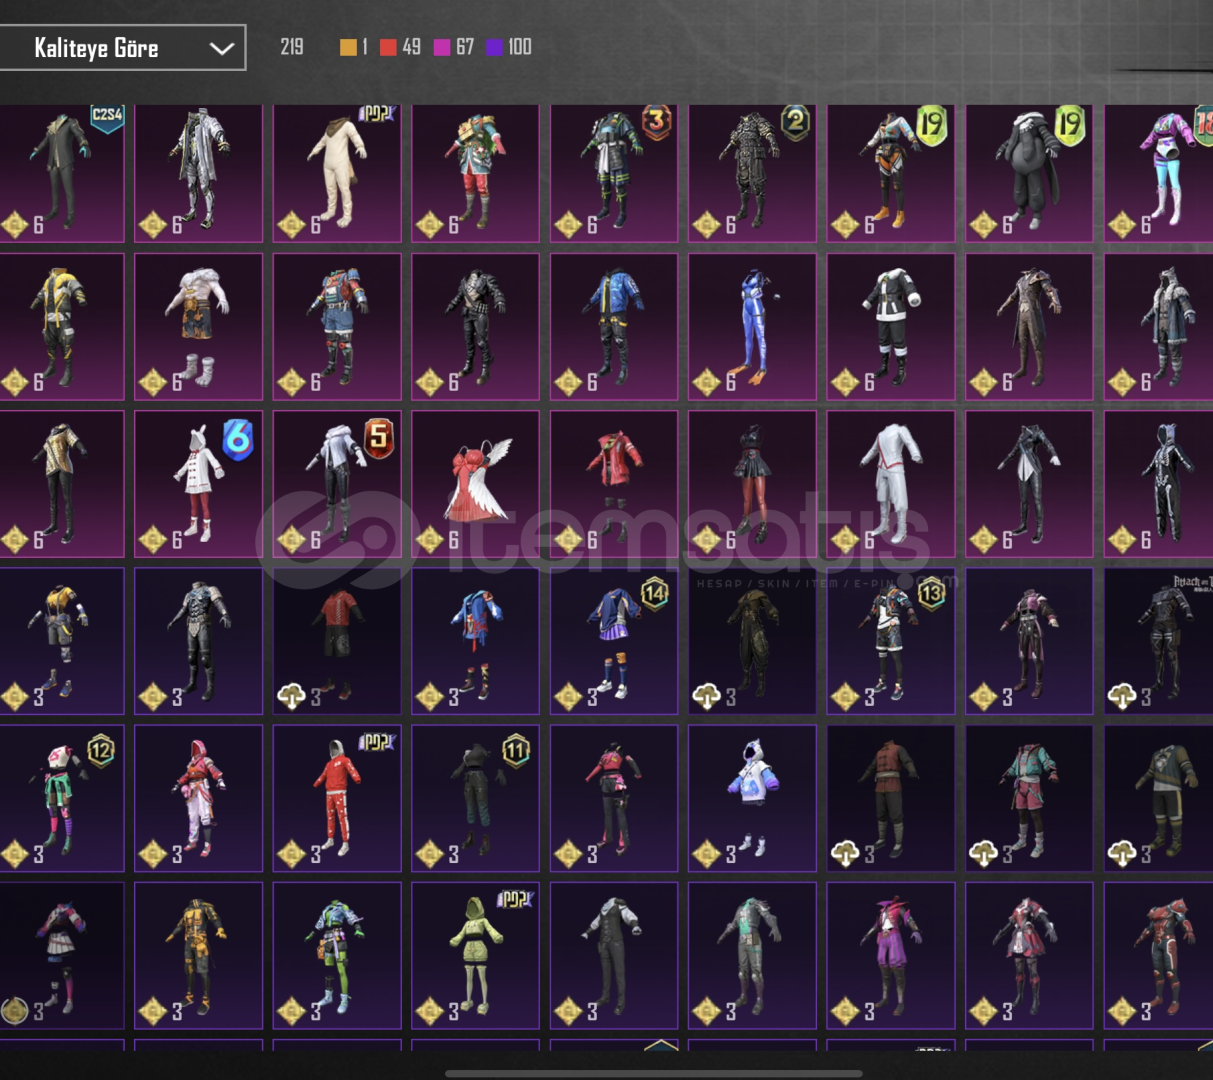Select the grey-blue hooded coat outfit
This screenshot has height=1080, width=1213.
pos(1160,326)
